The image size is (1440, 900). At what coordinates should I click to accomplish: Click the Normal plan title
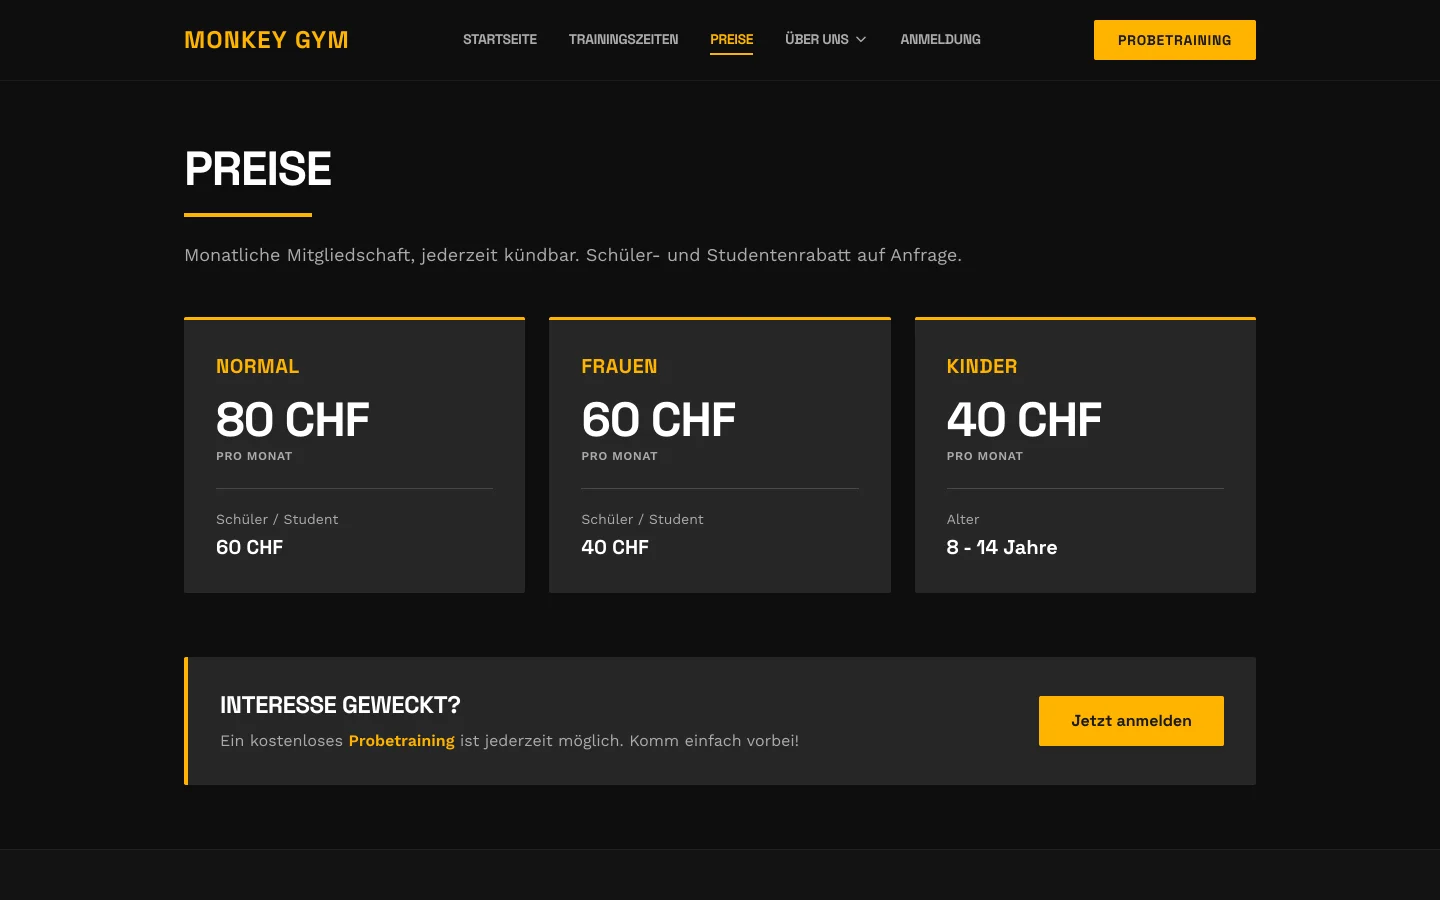257,367
